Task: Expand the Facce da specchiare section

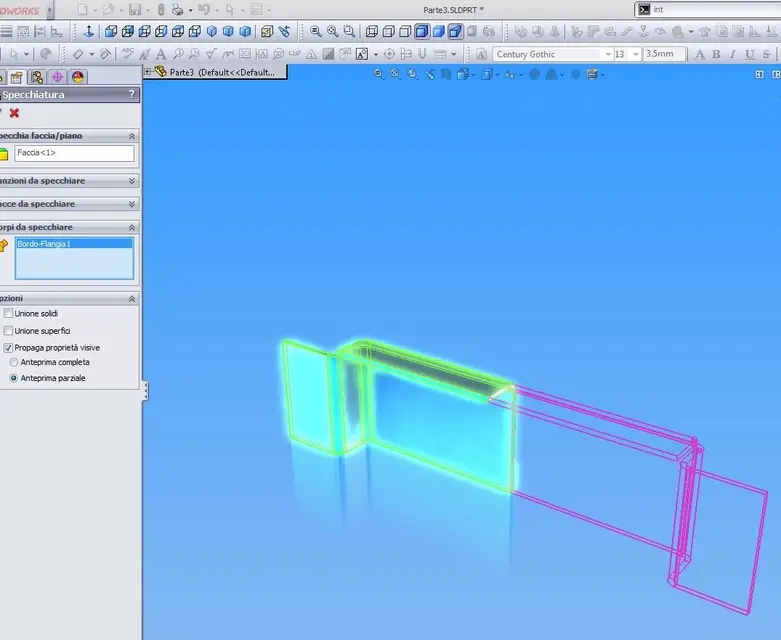Action: 132,204
